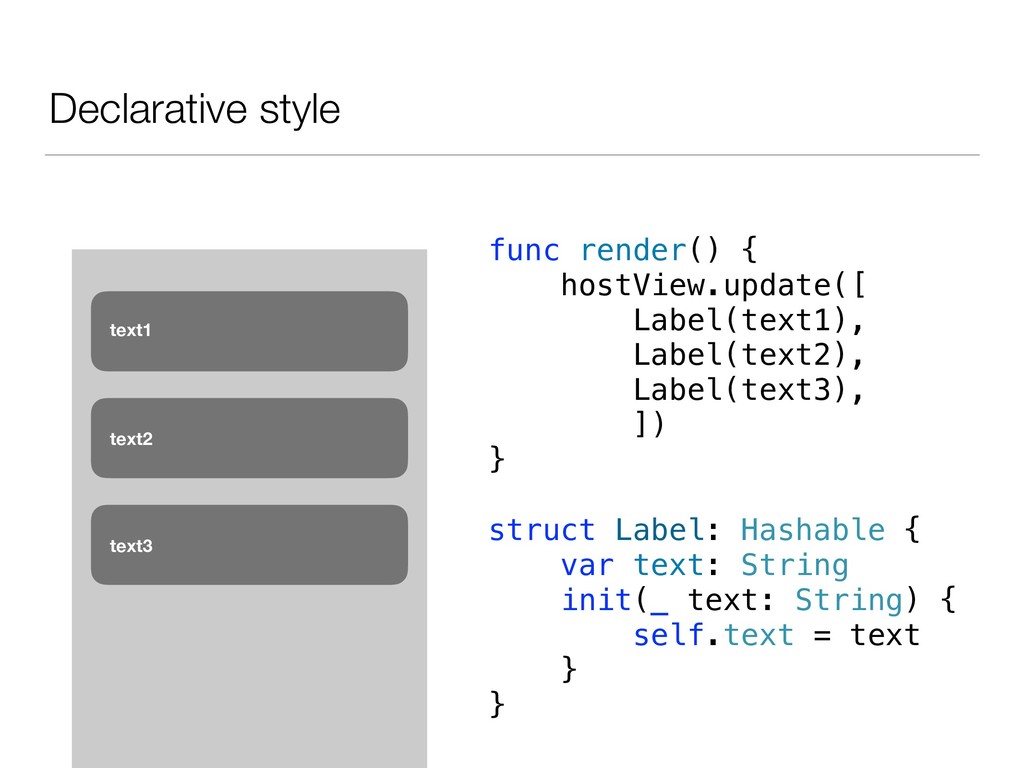Select the 'Declarative style' slide title

click(195, 109)
